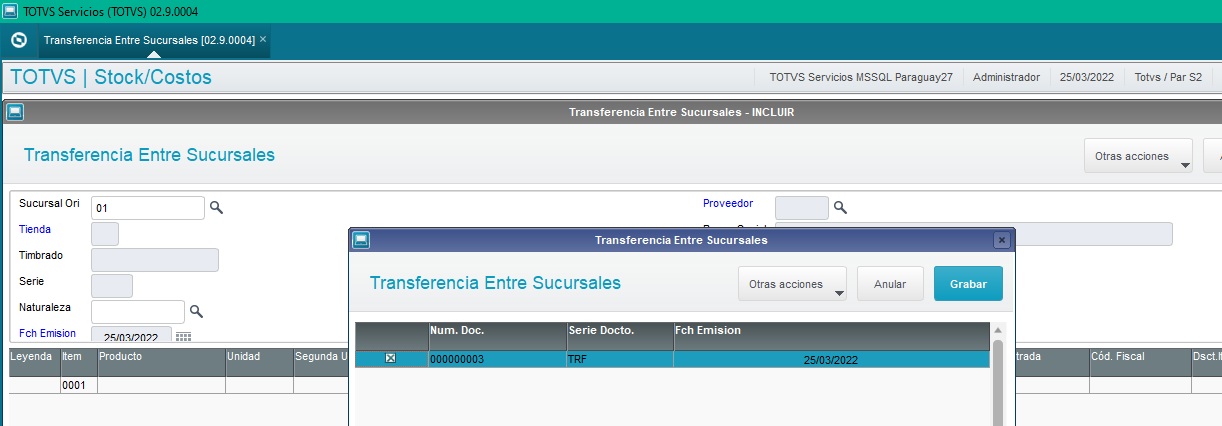Screen dimensions: 1222x426
Task: Click the Administrador user label
Action: 1006,77
